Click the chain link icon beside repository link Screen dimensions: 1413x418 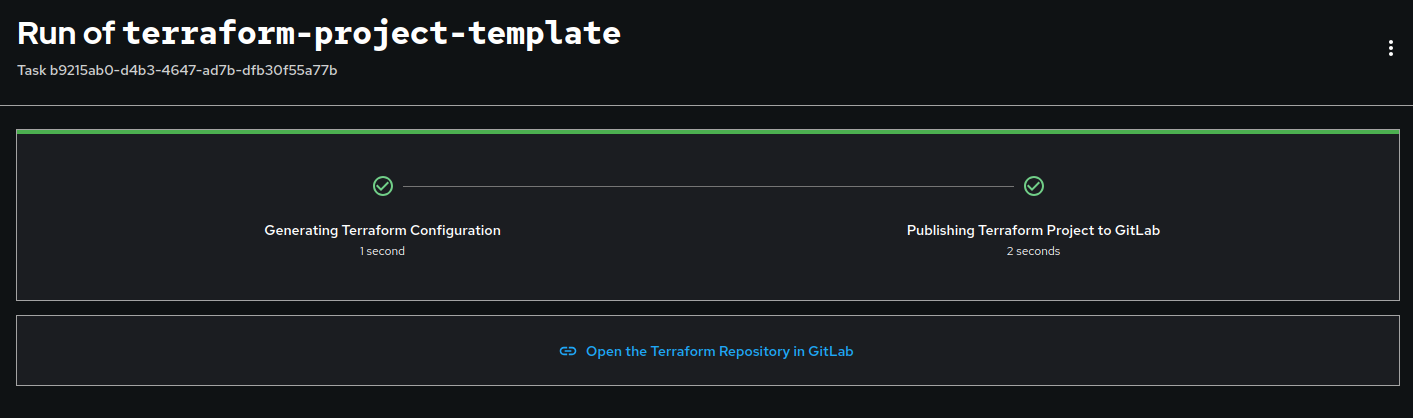tap(568, 351)
